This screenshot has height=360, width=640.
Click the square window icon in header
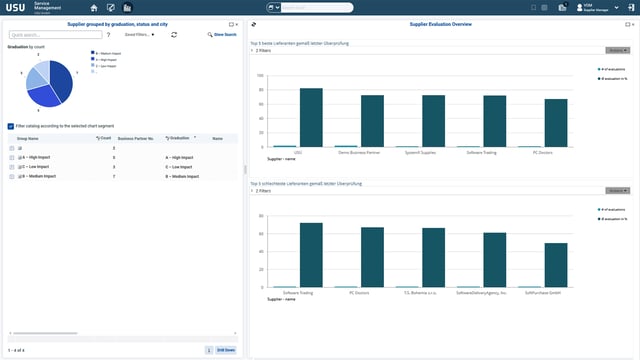[x=533, y=8]
